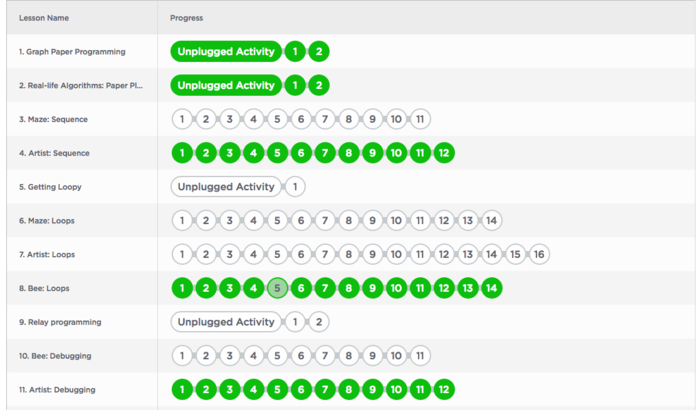Open puzzle 2 in Relay programming
Image resolution: width=700 pixels, height=410 pixels.
318,322
